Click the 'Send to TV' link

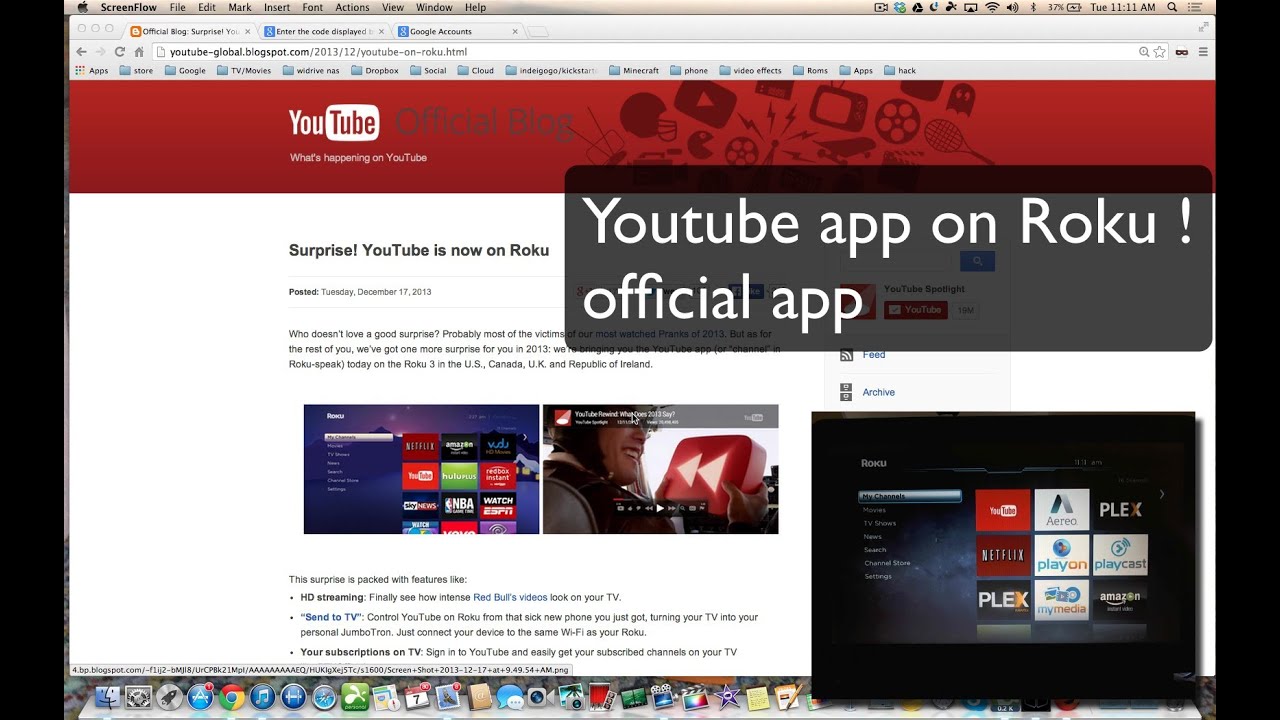pyautogui.click(x=331, y=617)
